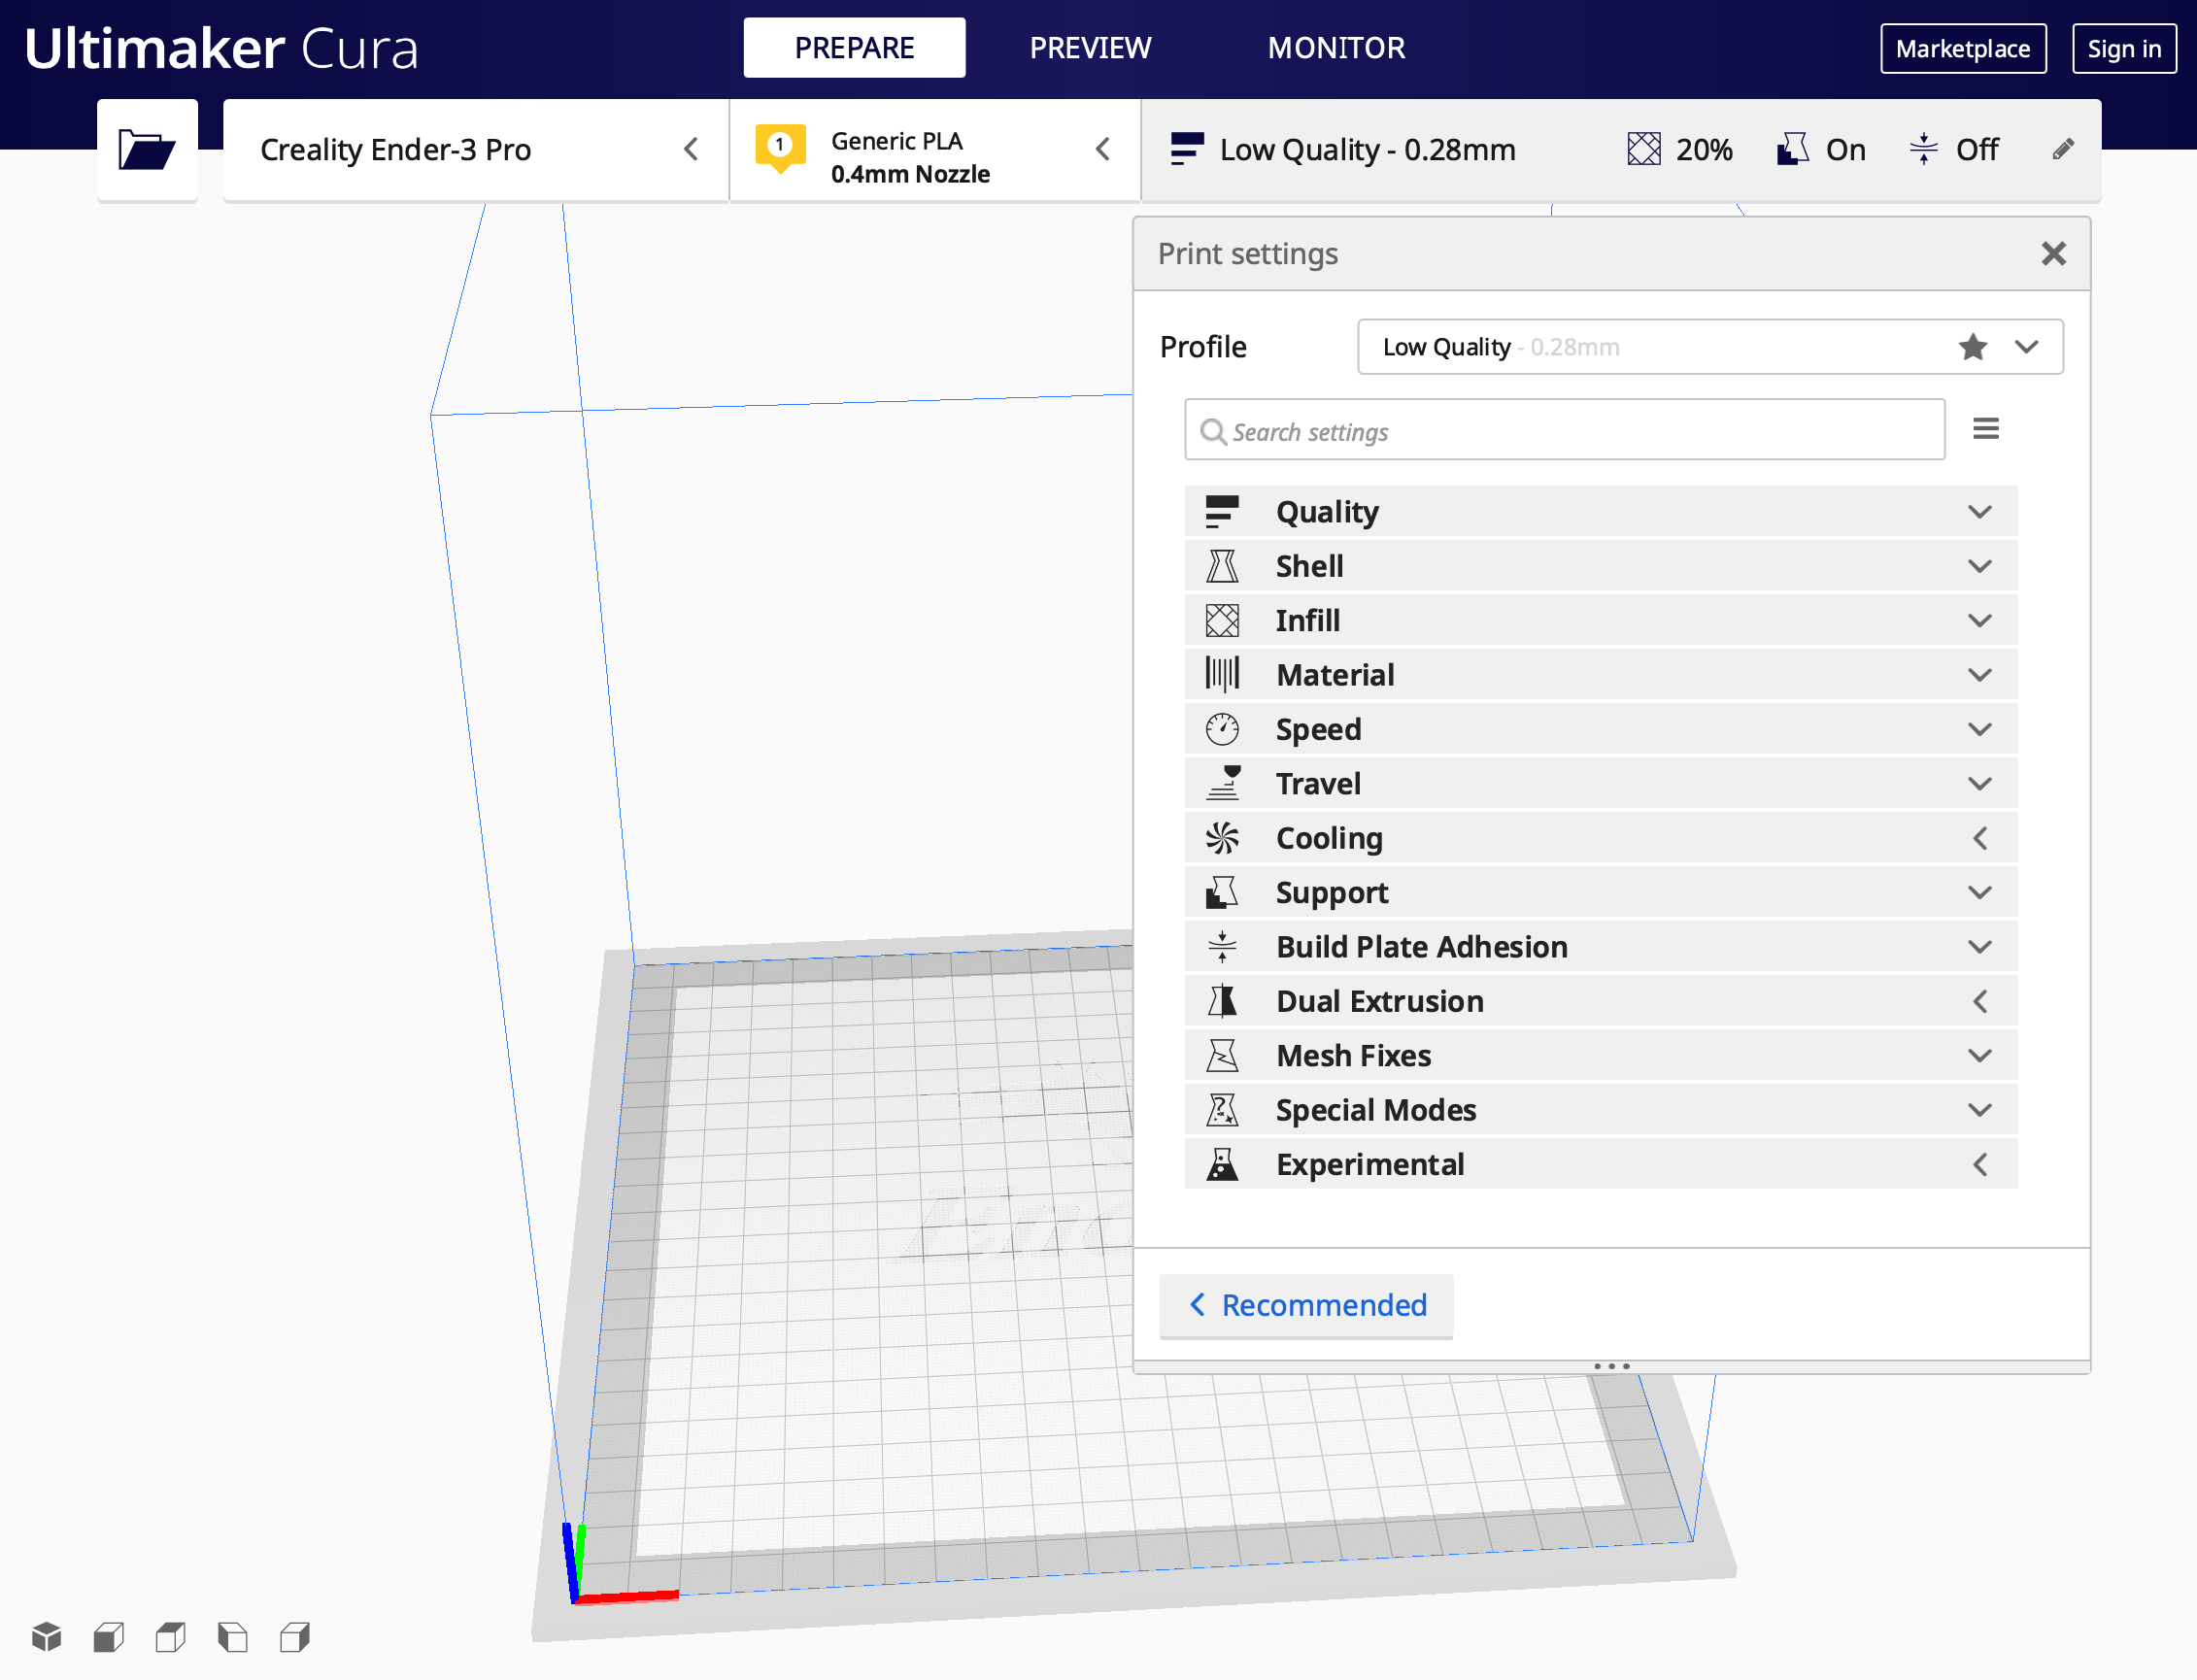This screenshot has height=1680, width=2197.
Task: Expand the Experimental arrow
Action: 1979,1165
